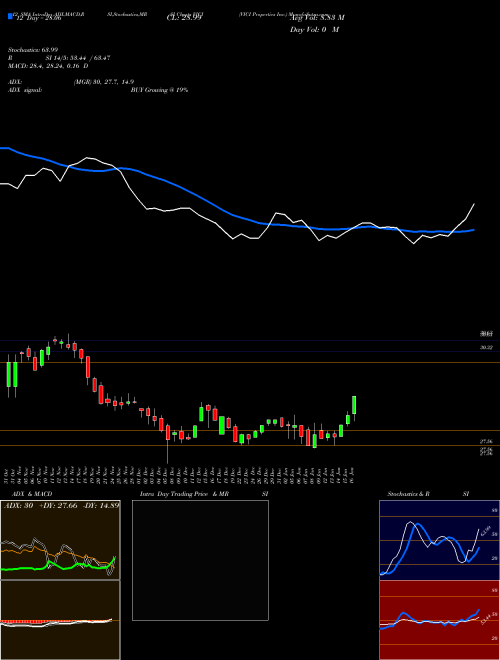Click the ADX & MACD panel title
Image resolution: width=500 pixels, height=660 pixels.
pos(32,494)
